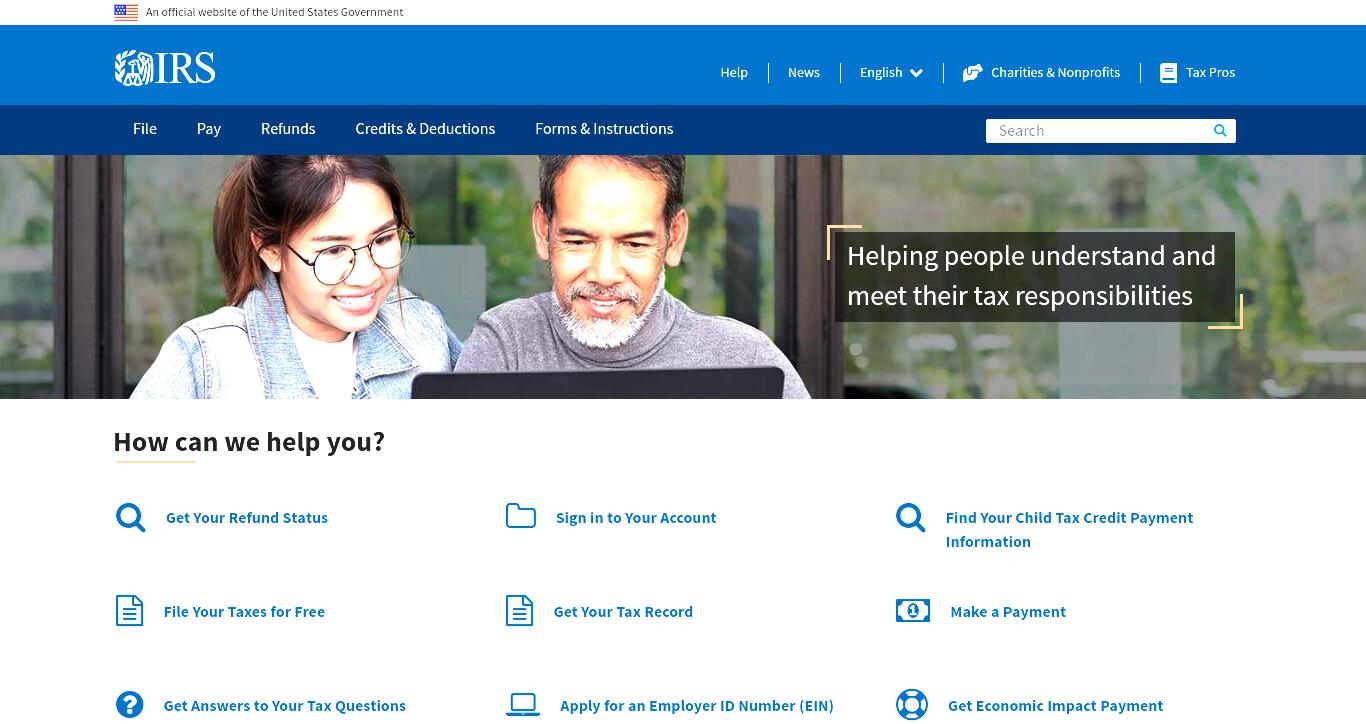This screenshot has width=1366, height=724.
Task: Open File Your Taxes for Free link
Action: coord(244,612)
